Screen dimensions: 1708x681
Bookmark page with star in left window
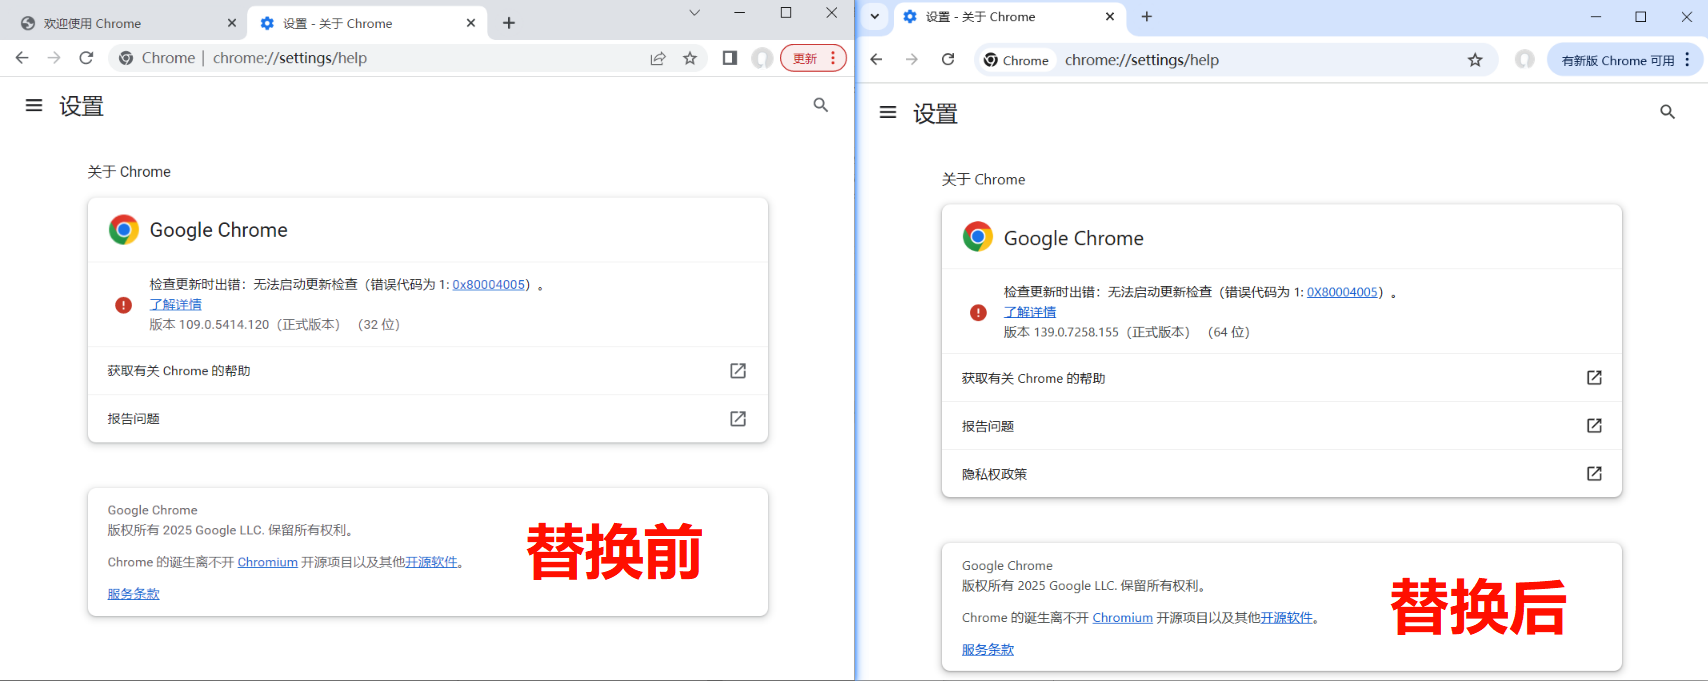coord(690,58)
